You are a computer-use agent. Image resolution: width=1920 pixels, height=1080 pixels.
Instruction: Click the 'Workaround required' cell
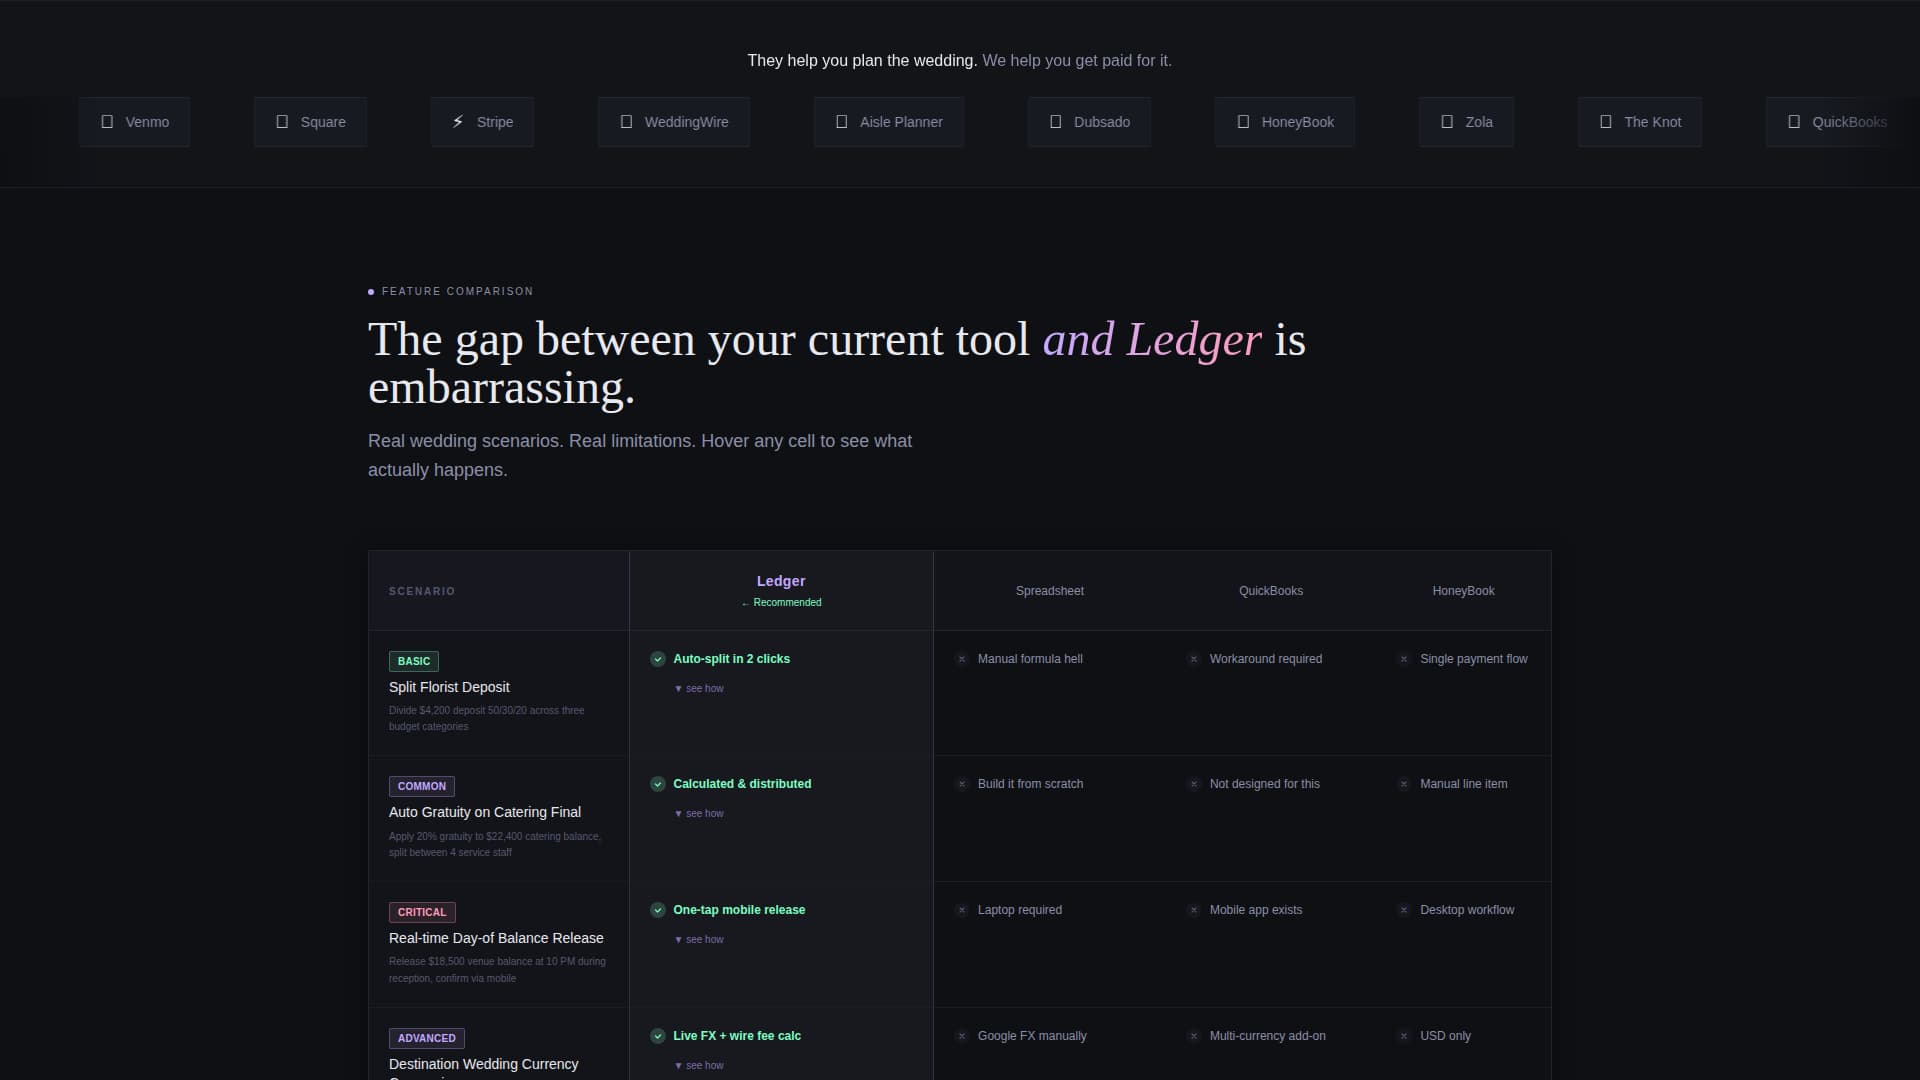coord(1271,693)
